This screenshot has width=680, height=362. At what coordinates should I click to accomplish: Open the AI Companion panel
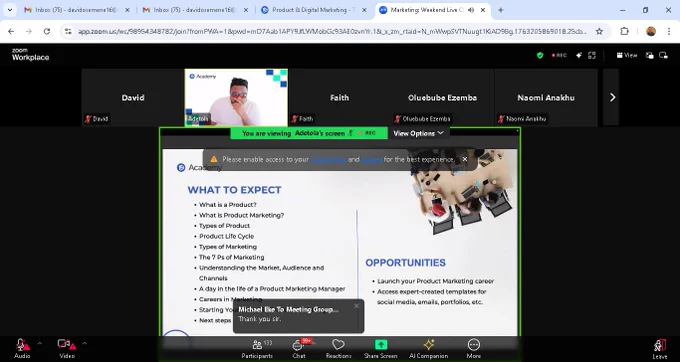[x=428, y=349]
